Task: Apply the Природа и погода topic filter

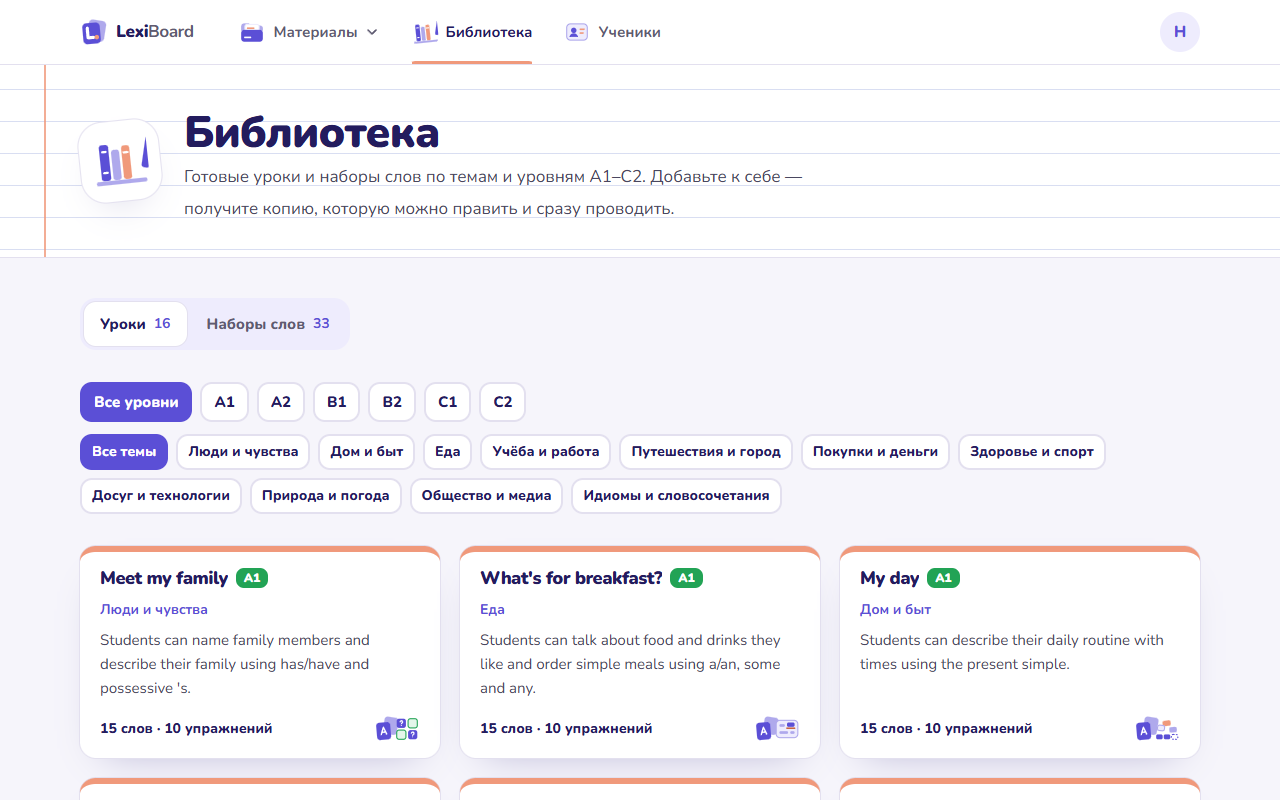Action: coord(326,496)
